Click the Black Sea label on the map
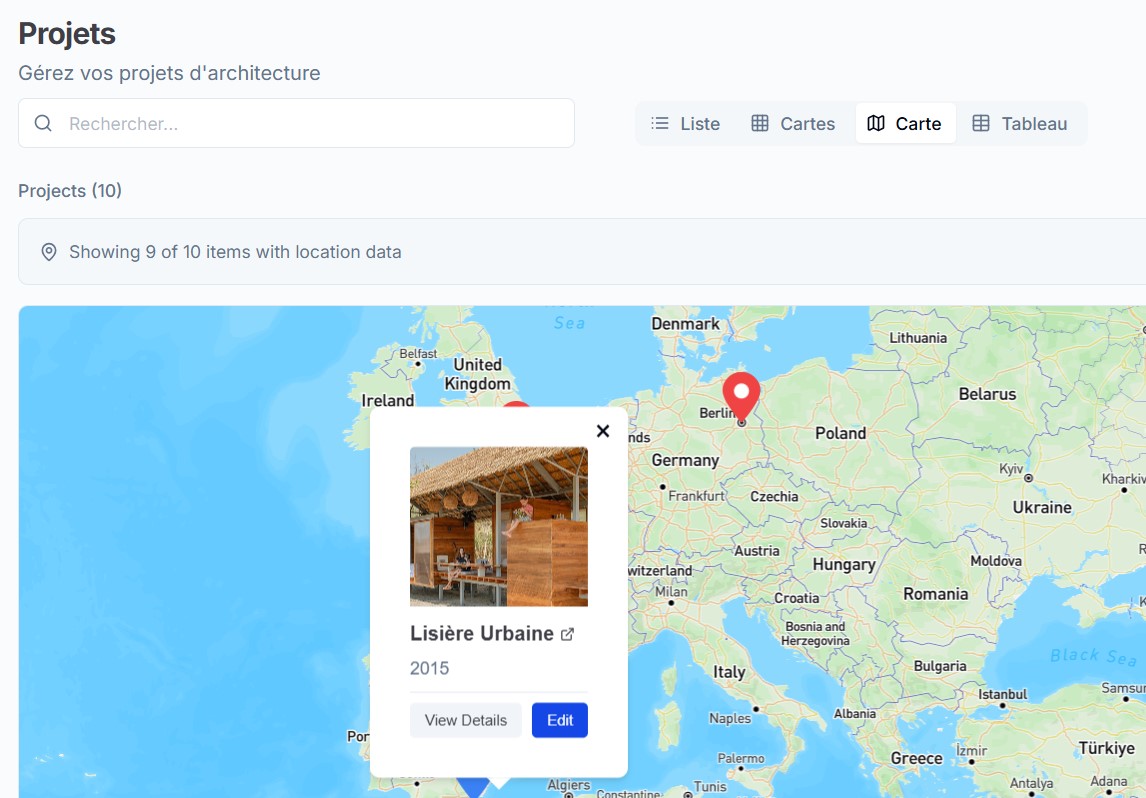1146x798 pixels. [1092, 656]
